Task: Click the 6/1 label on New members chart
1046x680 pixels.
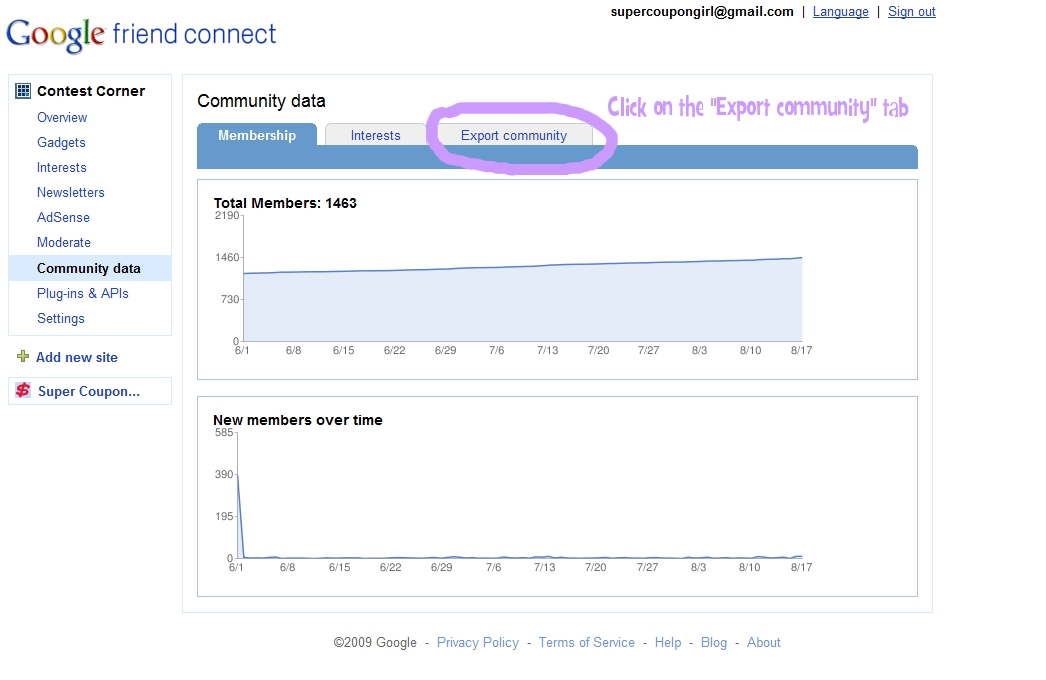Action: point(236,567)
